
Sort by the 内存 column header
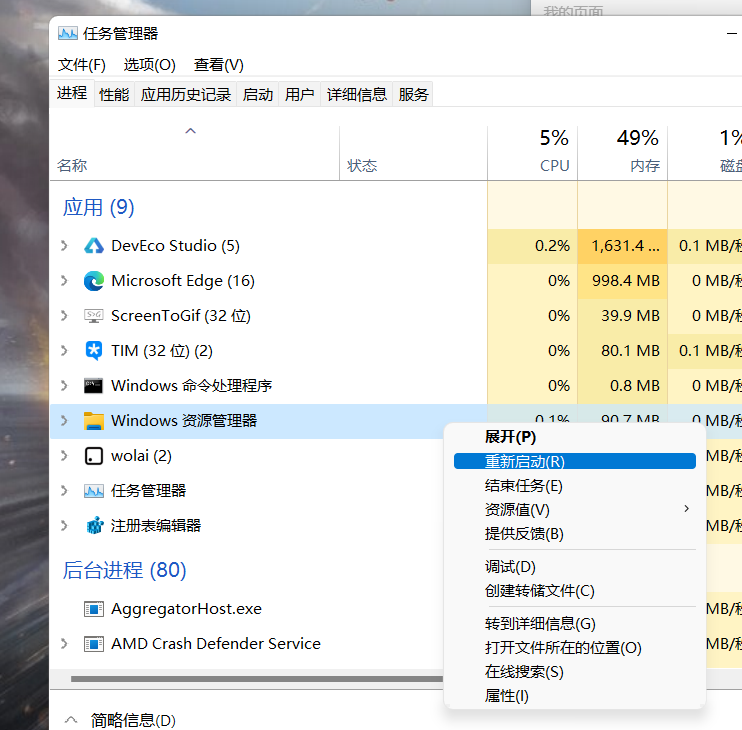pyautogui.click(x=622, y=153)
